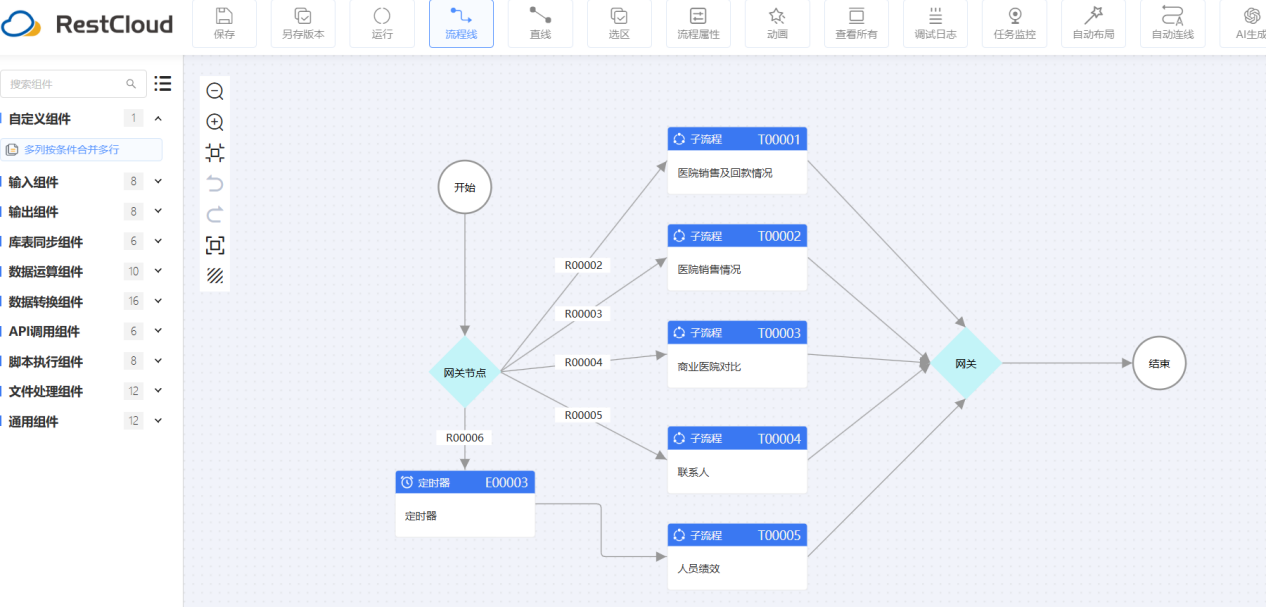This screenshot has width=1266, height=607.
Task: Open the 任务监控 toolbar item
Action: tap(1014, 23)
